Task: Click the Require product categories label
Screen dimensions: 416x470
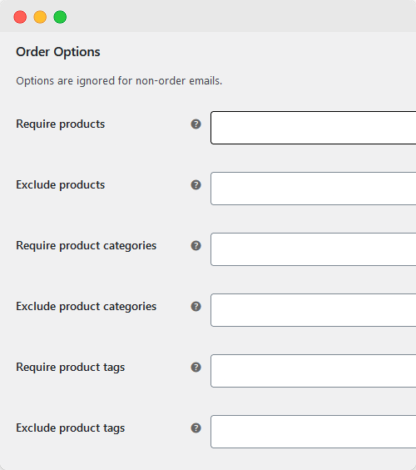Action: tap(86, 246)
